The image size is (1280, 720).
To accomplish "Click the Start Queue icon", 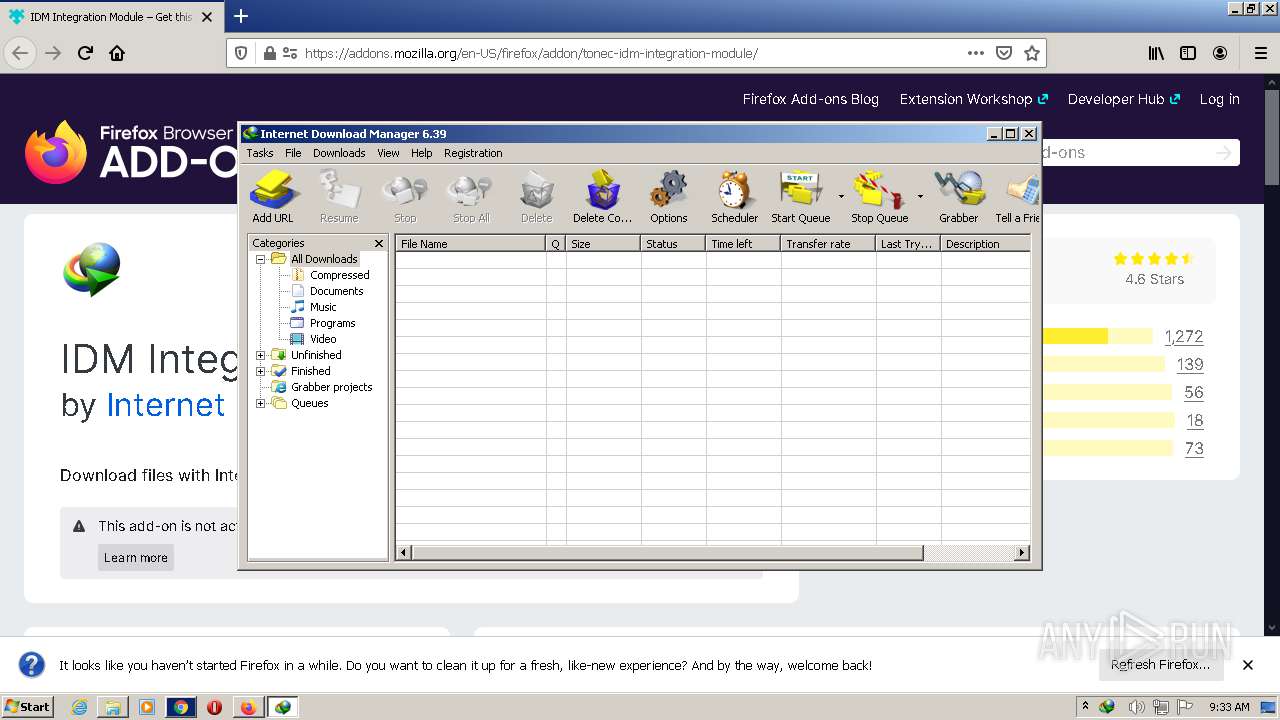I will click(800, 197).
